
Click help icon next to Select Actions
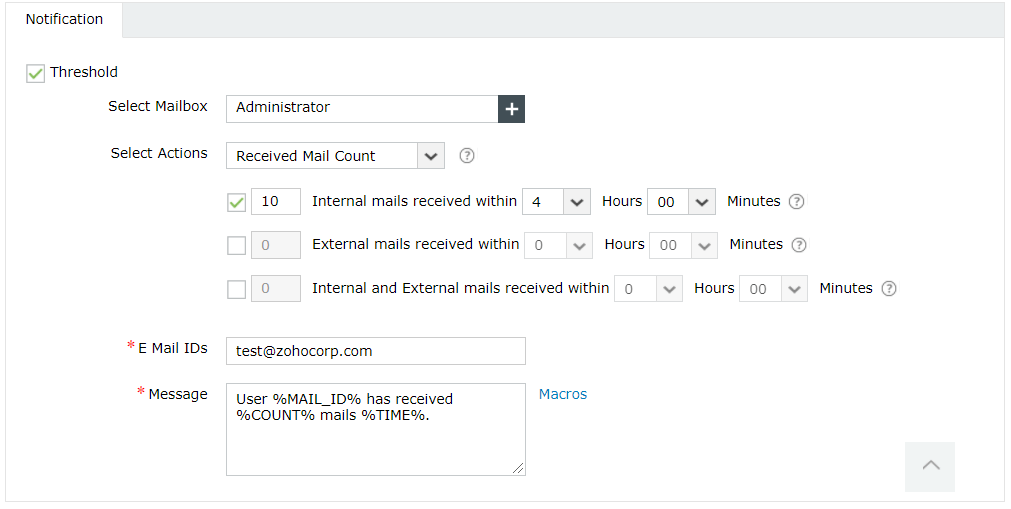pyautogui.click(x=466, y=156)
